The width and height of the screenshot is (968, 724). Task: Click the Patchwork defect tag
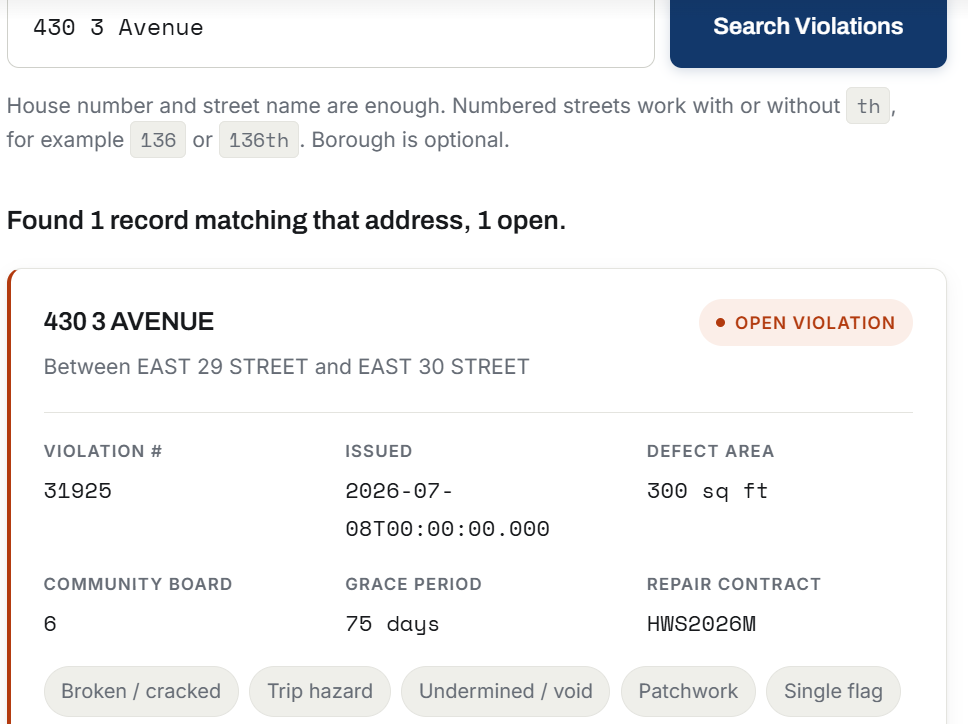[688, 691]
